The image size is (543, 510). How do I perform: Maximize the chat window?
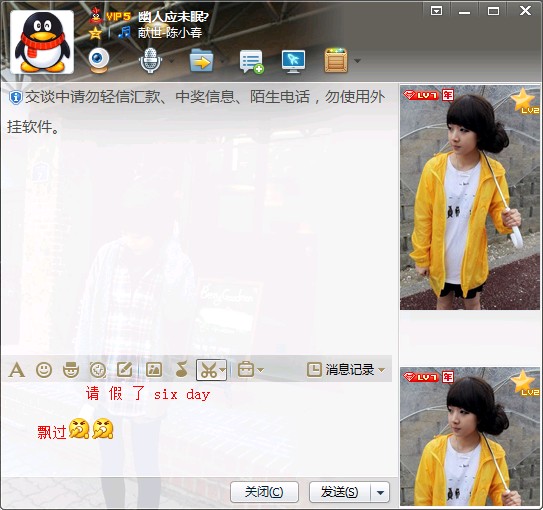pyautogui.click(x=493, y=11)
